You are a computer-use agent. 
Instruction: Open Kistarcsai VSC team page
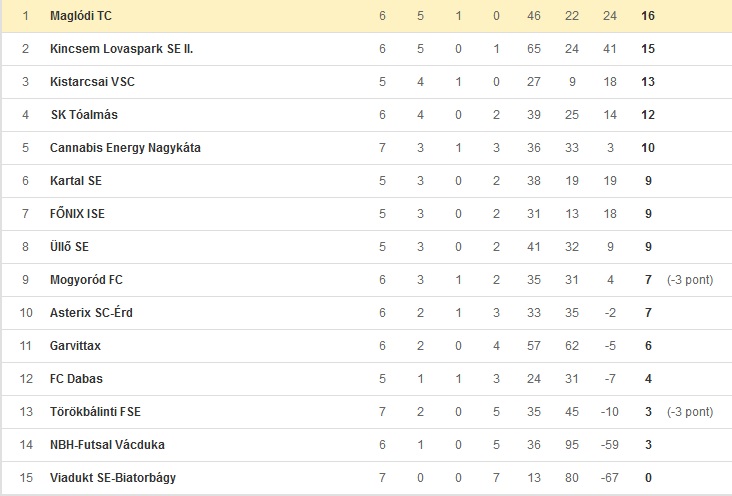(x=92, y=82)
